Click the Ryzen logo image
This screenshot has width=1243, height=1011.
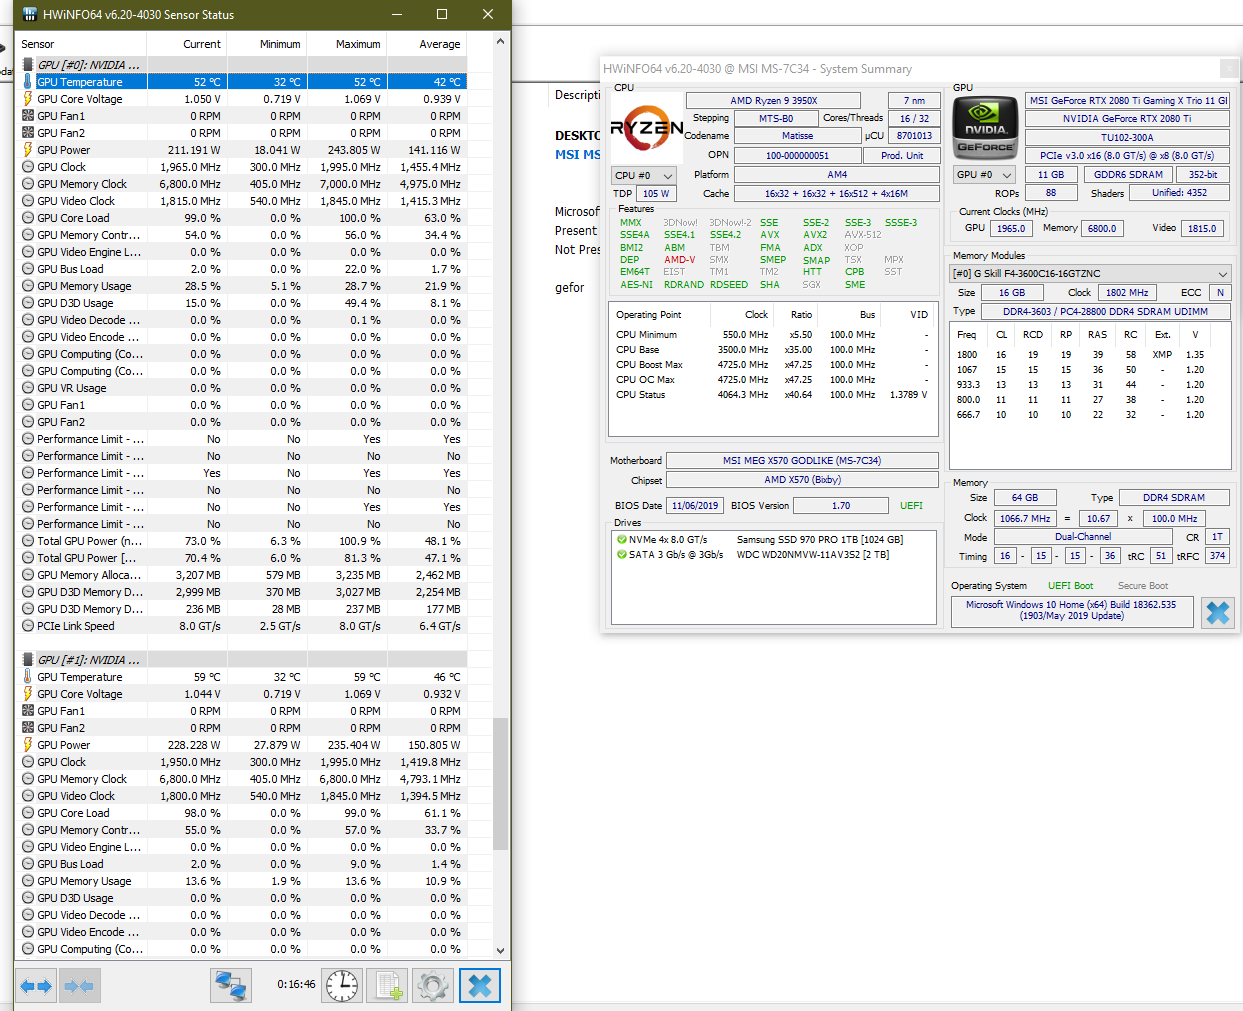coord(647,127)
